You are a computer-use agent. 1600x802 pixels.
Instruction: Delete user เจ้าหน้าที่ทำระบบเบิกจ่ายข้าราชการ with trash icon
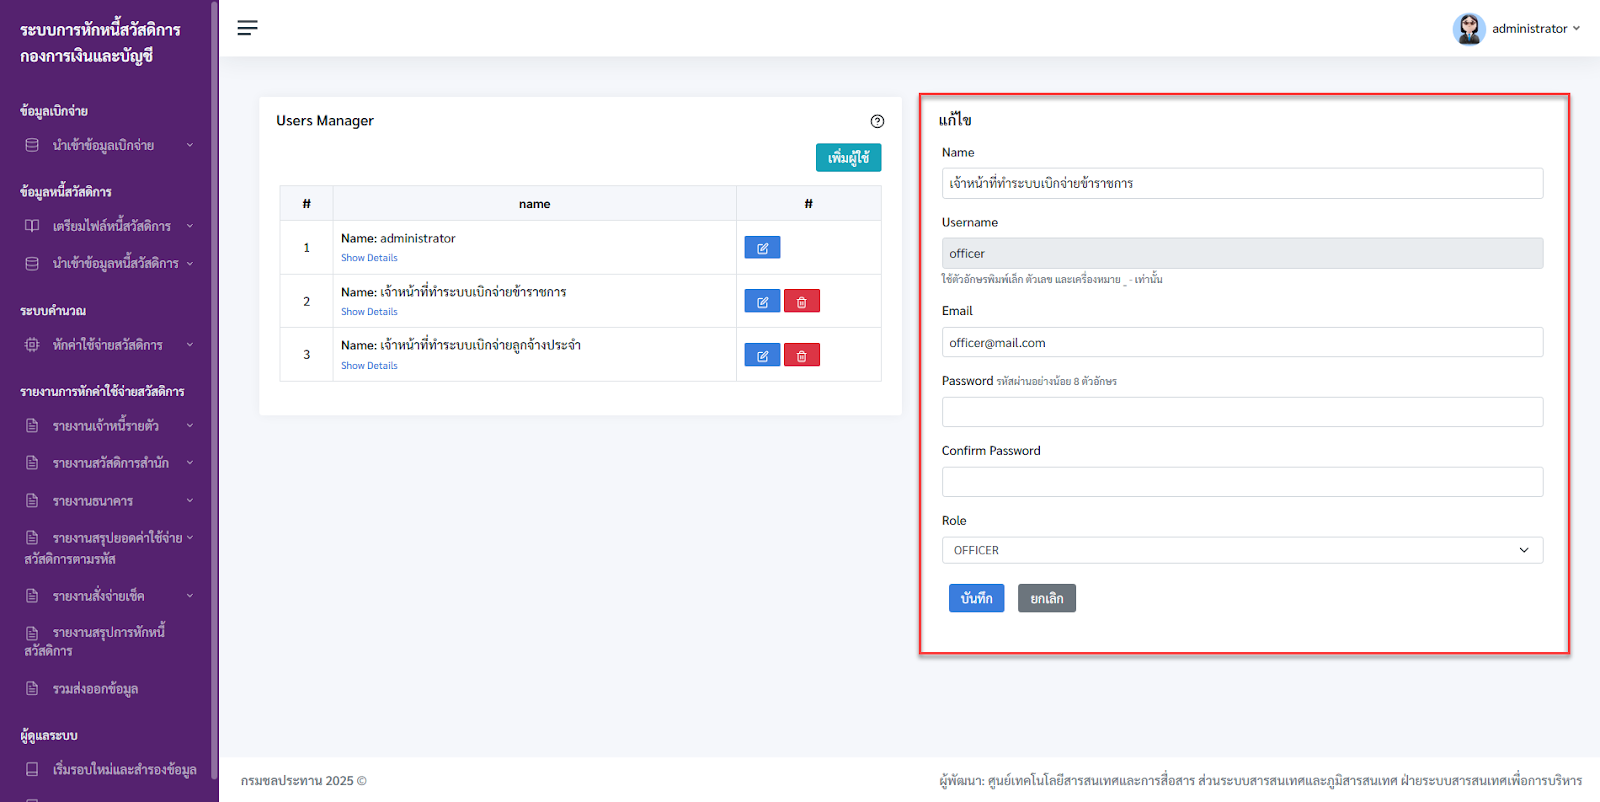click(802, 301)
